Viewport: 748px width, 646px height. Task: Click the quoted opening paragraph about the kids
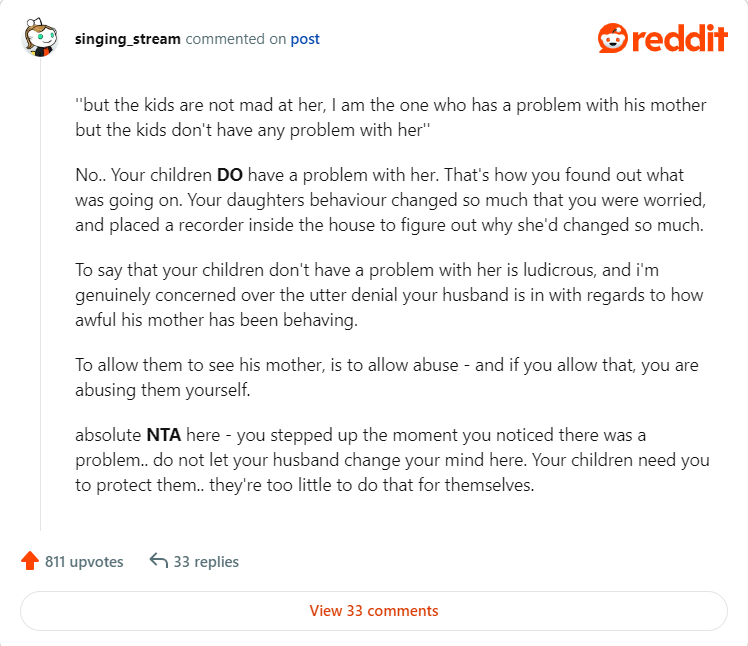(391, 117)
